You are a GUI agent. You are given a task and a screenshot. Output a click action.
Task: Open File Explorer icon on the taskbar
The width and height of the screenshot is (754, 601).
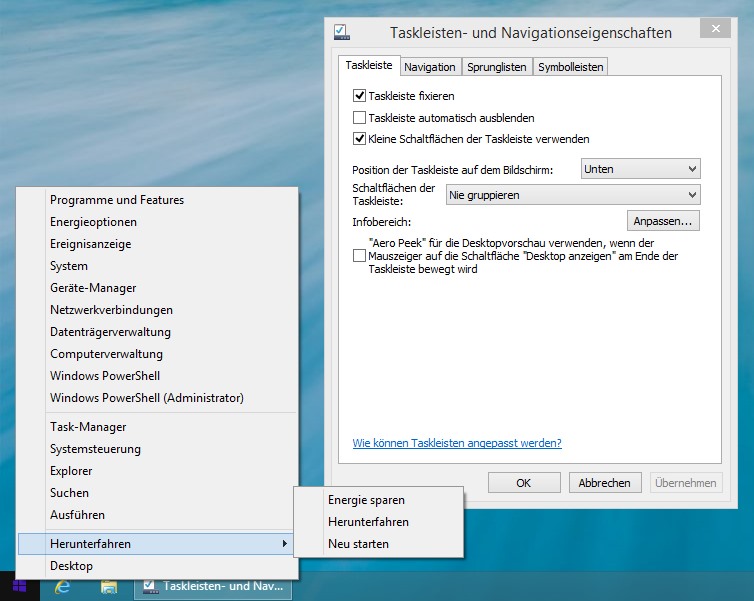tap(109, 587)
